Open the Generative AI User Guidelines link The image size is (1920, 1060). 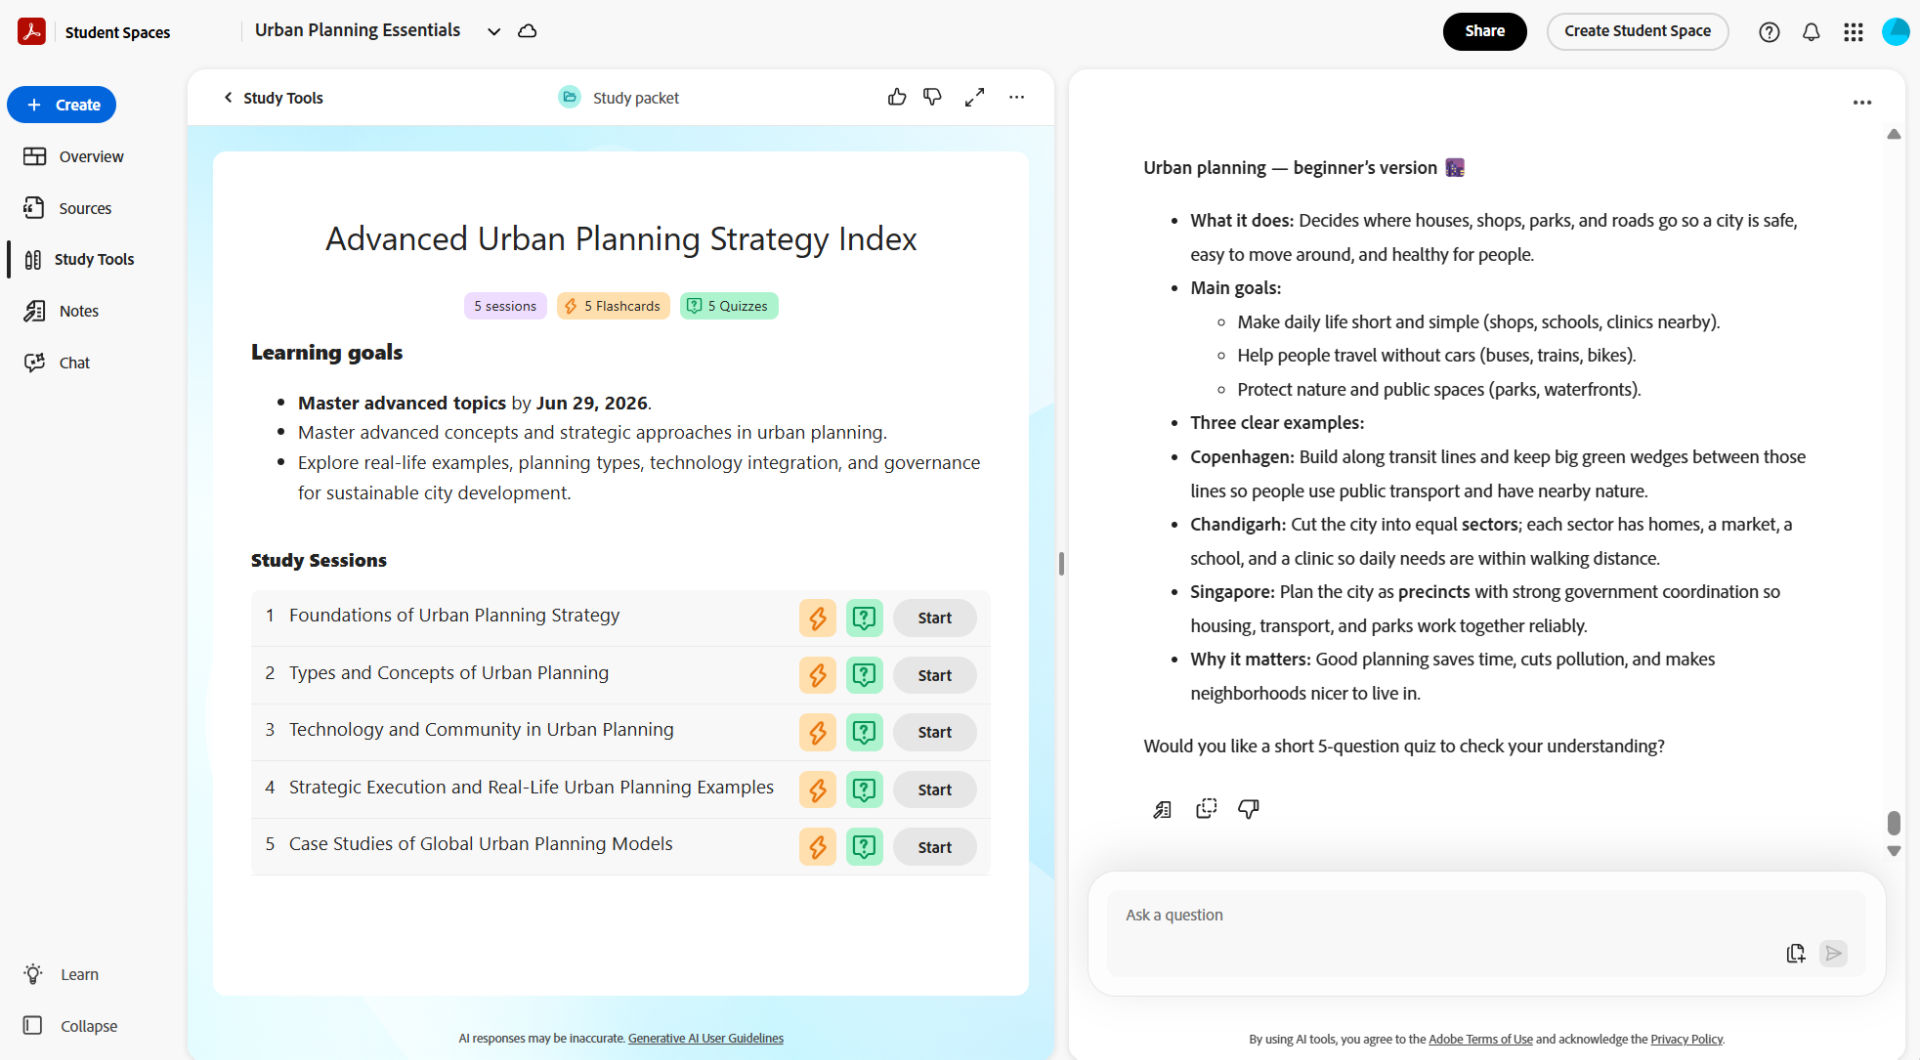tap(705, 1038)
